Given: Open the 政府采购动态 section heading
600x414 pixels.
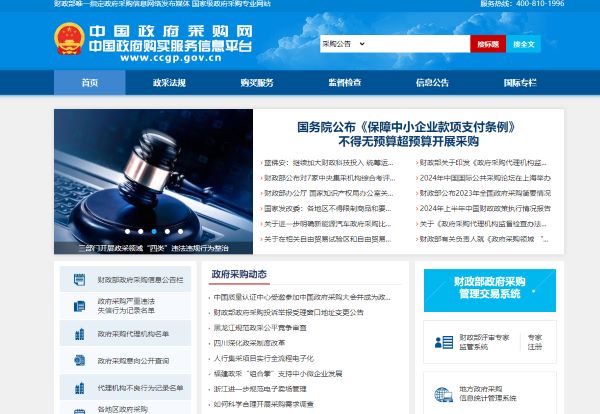Looking at the screenshot, I should tap(239, 274).
